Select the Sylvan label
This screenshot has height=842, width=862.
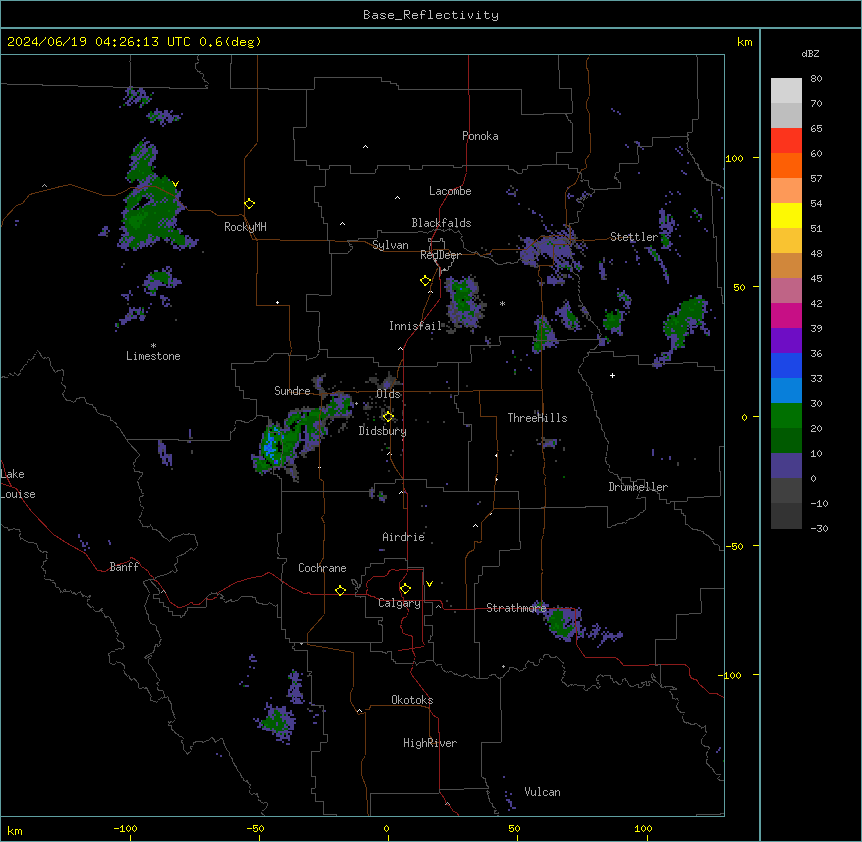click(390, 245)
